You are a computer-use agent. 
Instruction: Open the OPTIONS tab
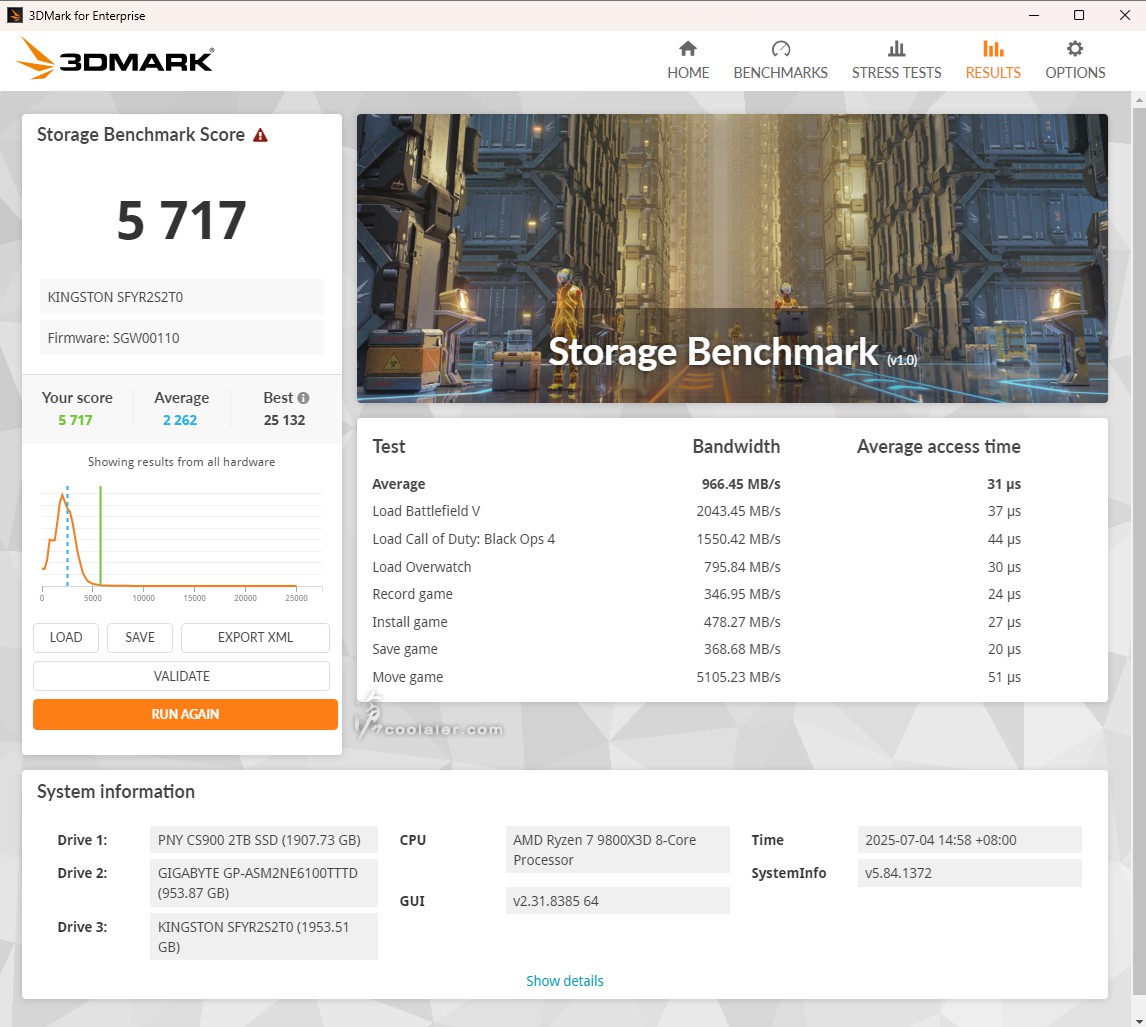(1074, 61)
